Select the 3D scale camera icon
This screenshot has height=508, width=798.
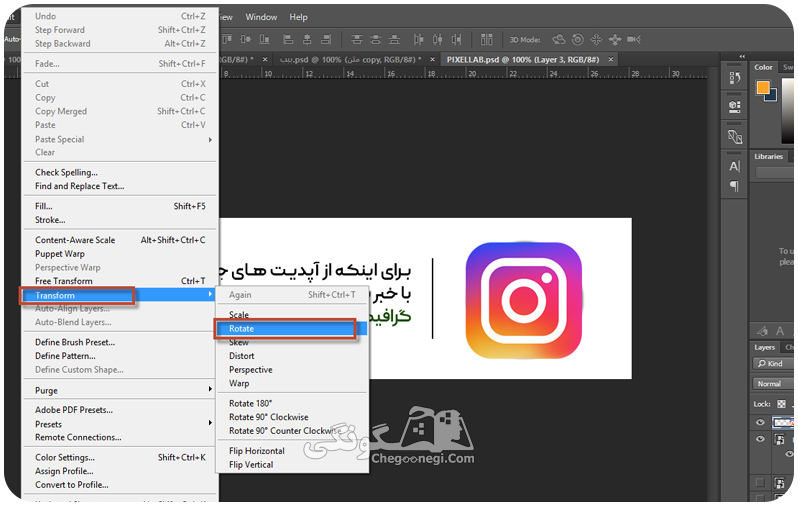click(634, 39)
